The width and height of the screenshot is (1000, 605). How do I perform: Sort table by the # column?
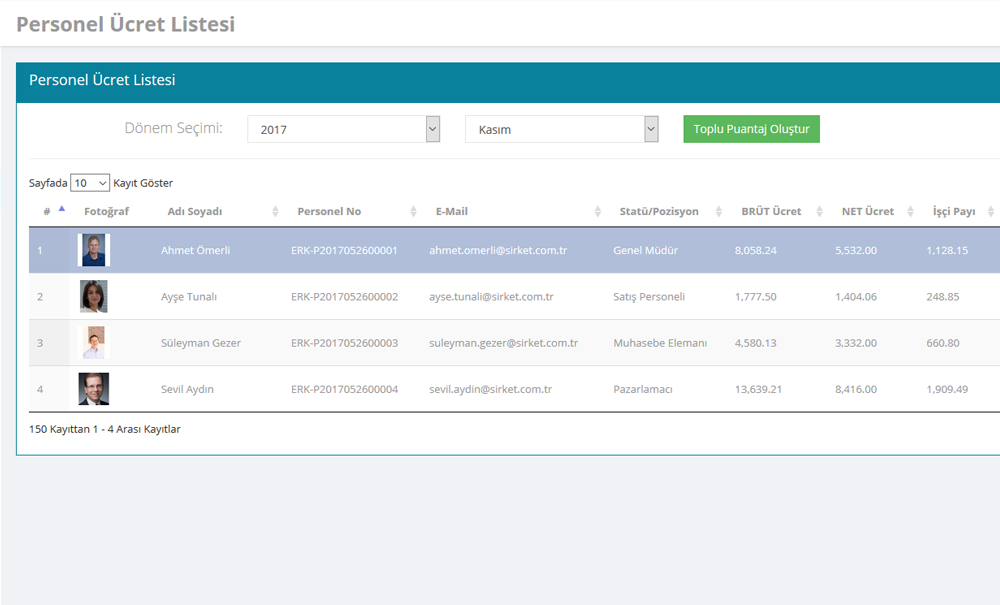(x=48, y=211)
